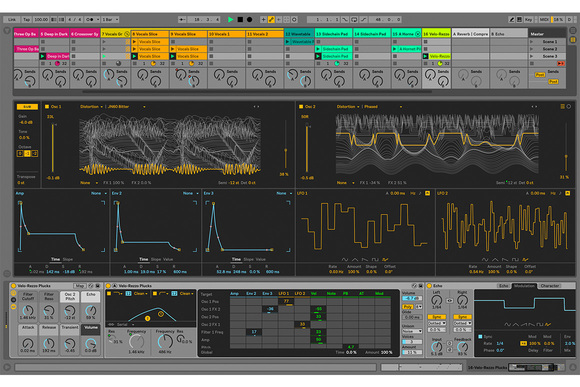Viewport: 580px width, 387px height.
Task: Toggle the Link button
Action: 12,19
